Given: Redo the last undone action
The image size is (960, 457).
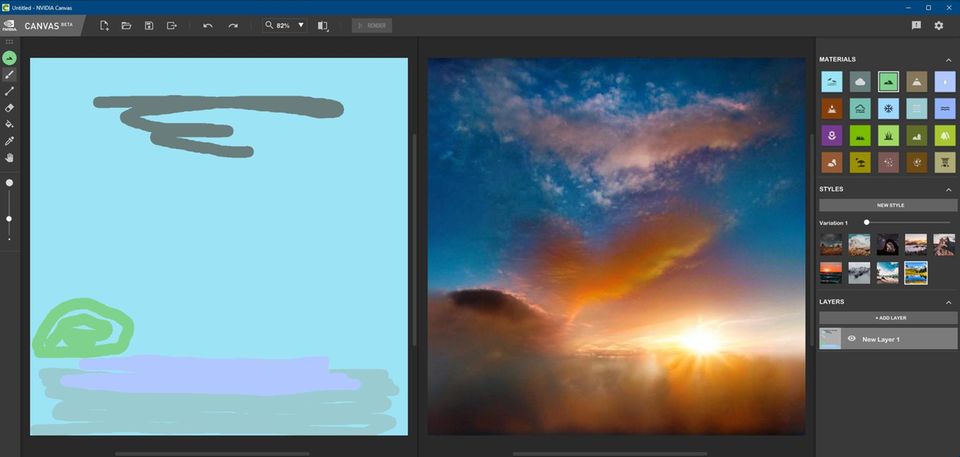Looking at the screenshot, I should [x=233, y=26].
